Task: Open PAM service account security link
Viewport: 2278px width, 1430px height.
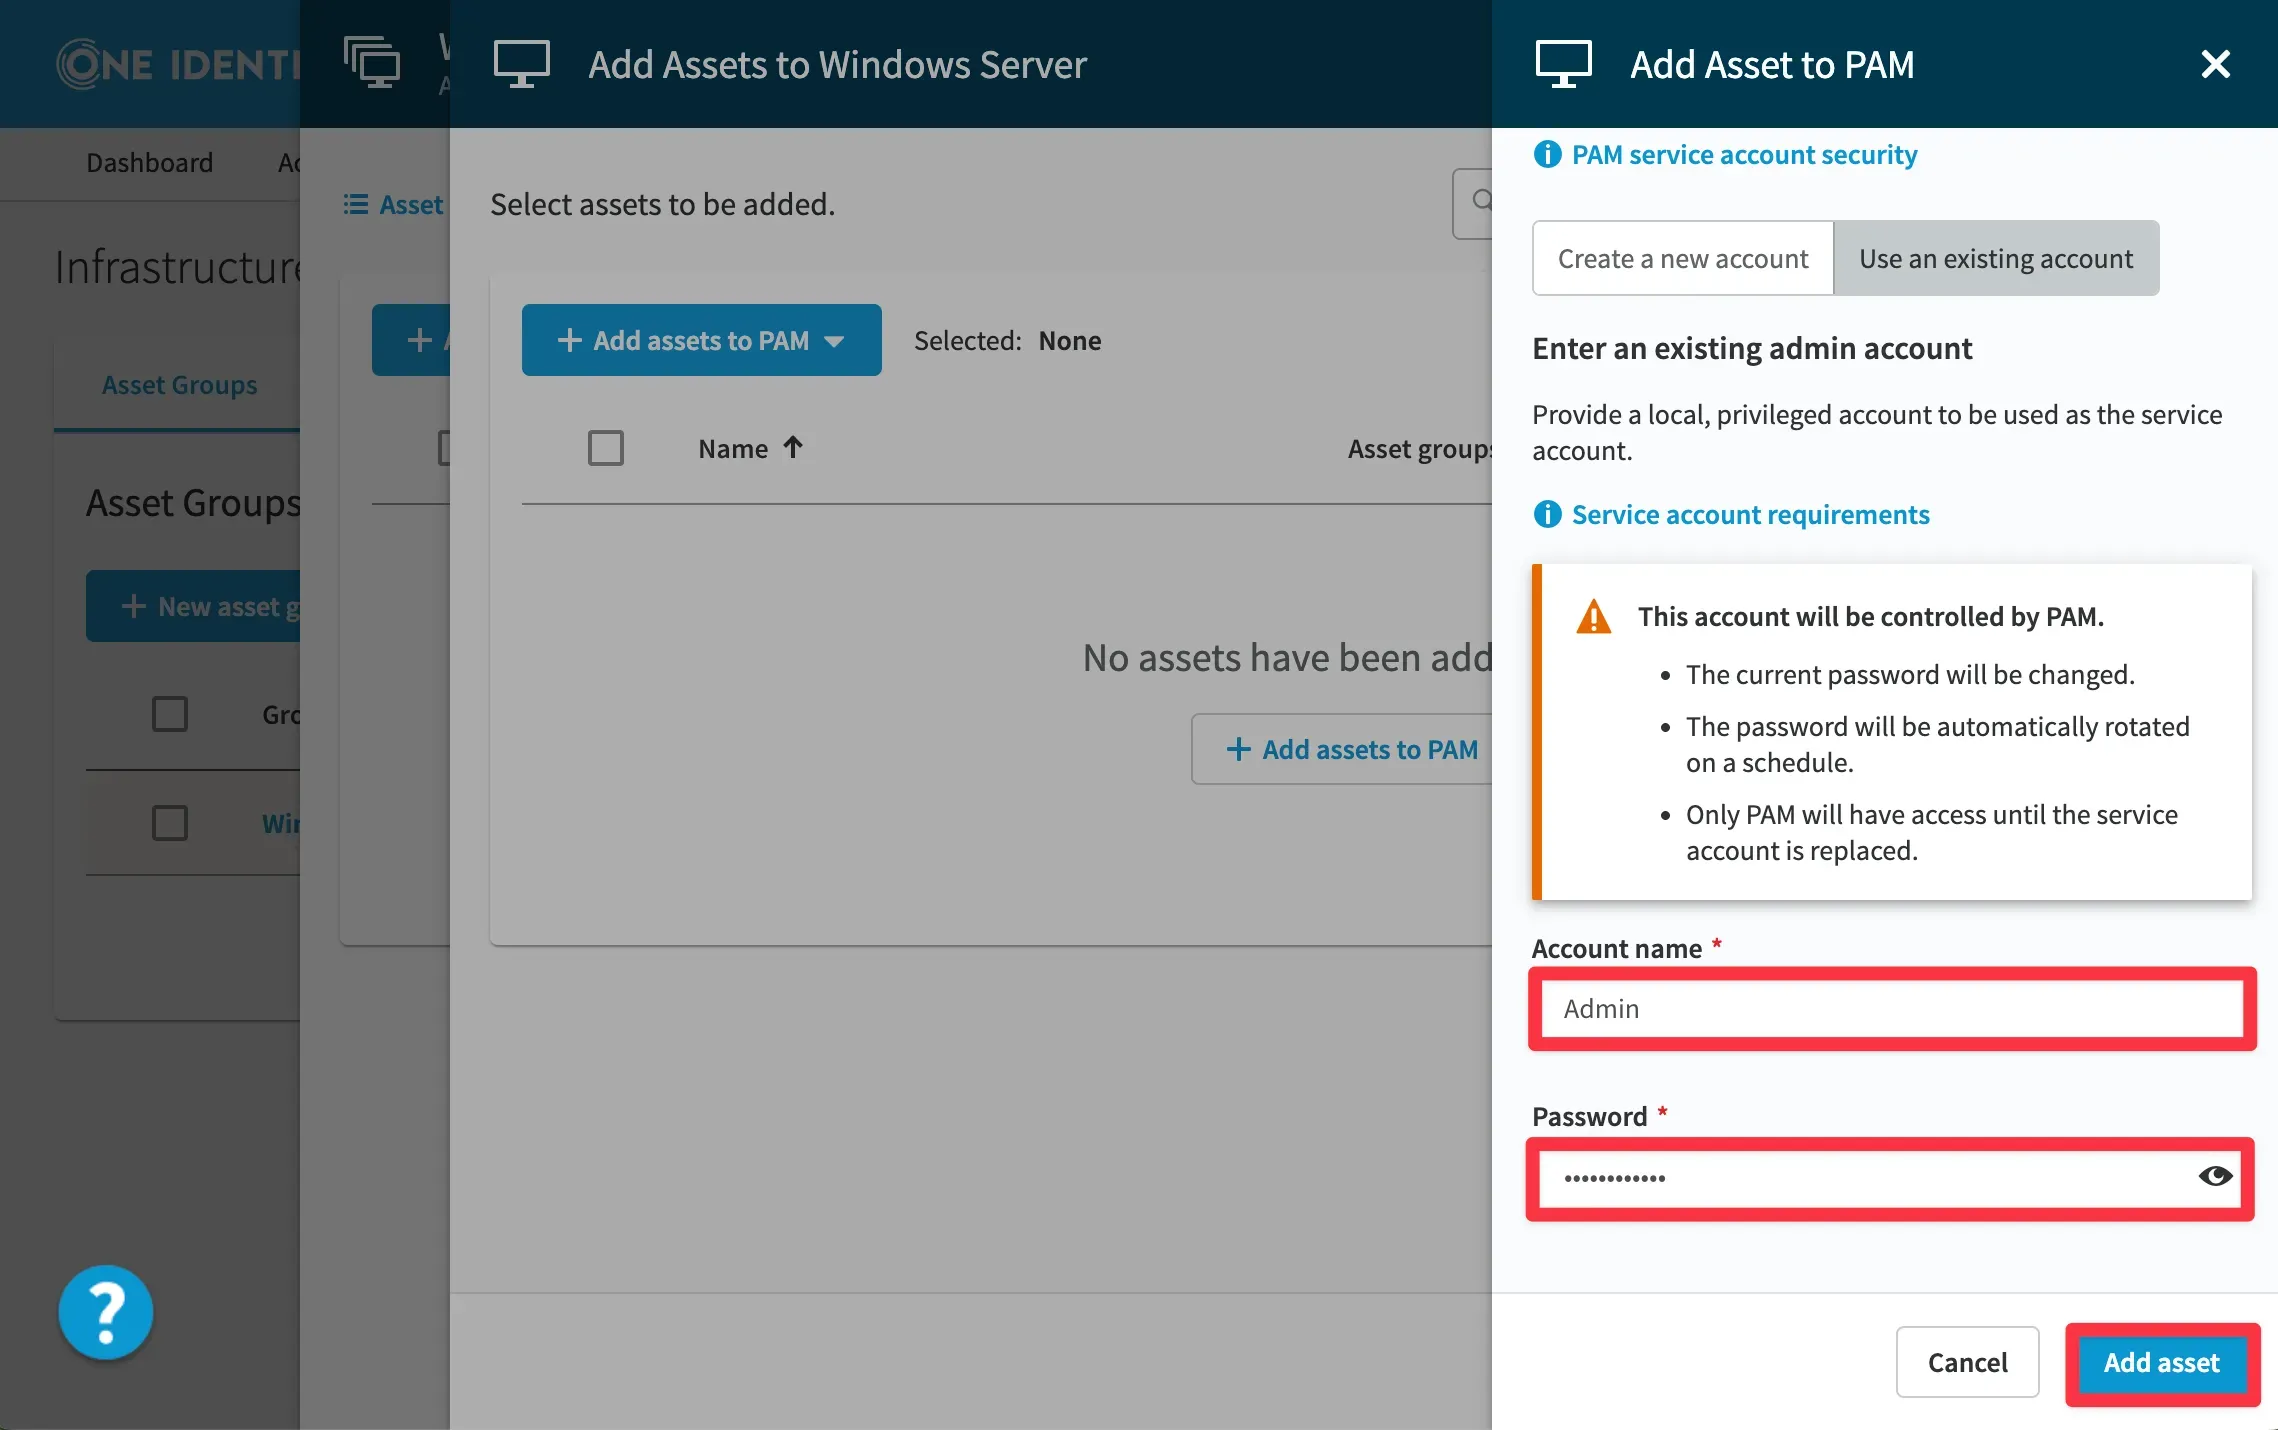Action: 1744,155
